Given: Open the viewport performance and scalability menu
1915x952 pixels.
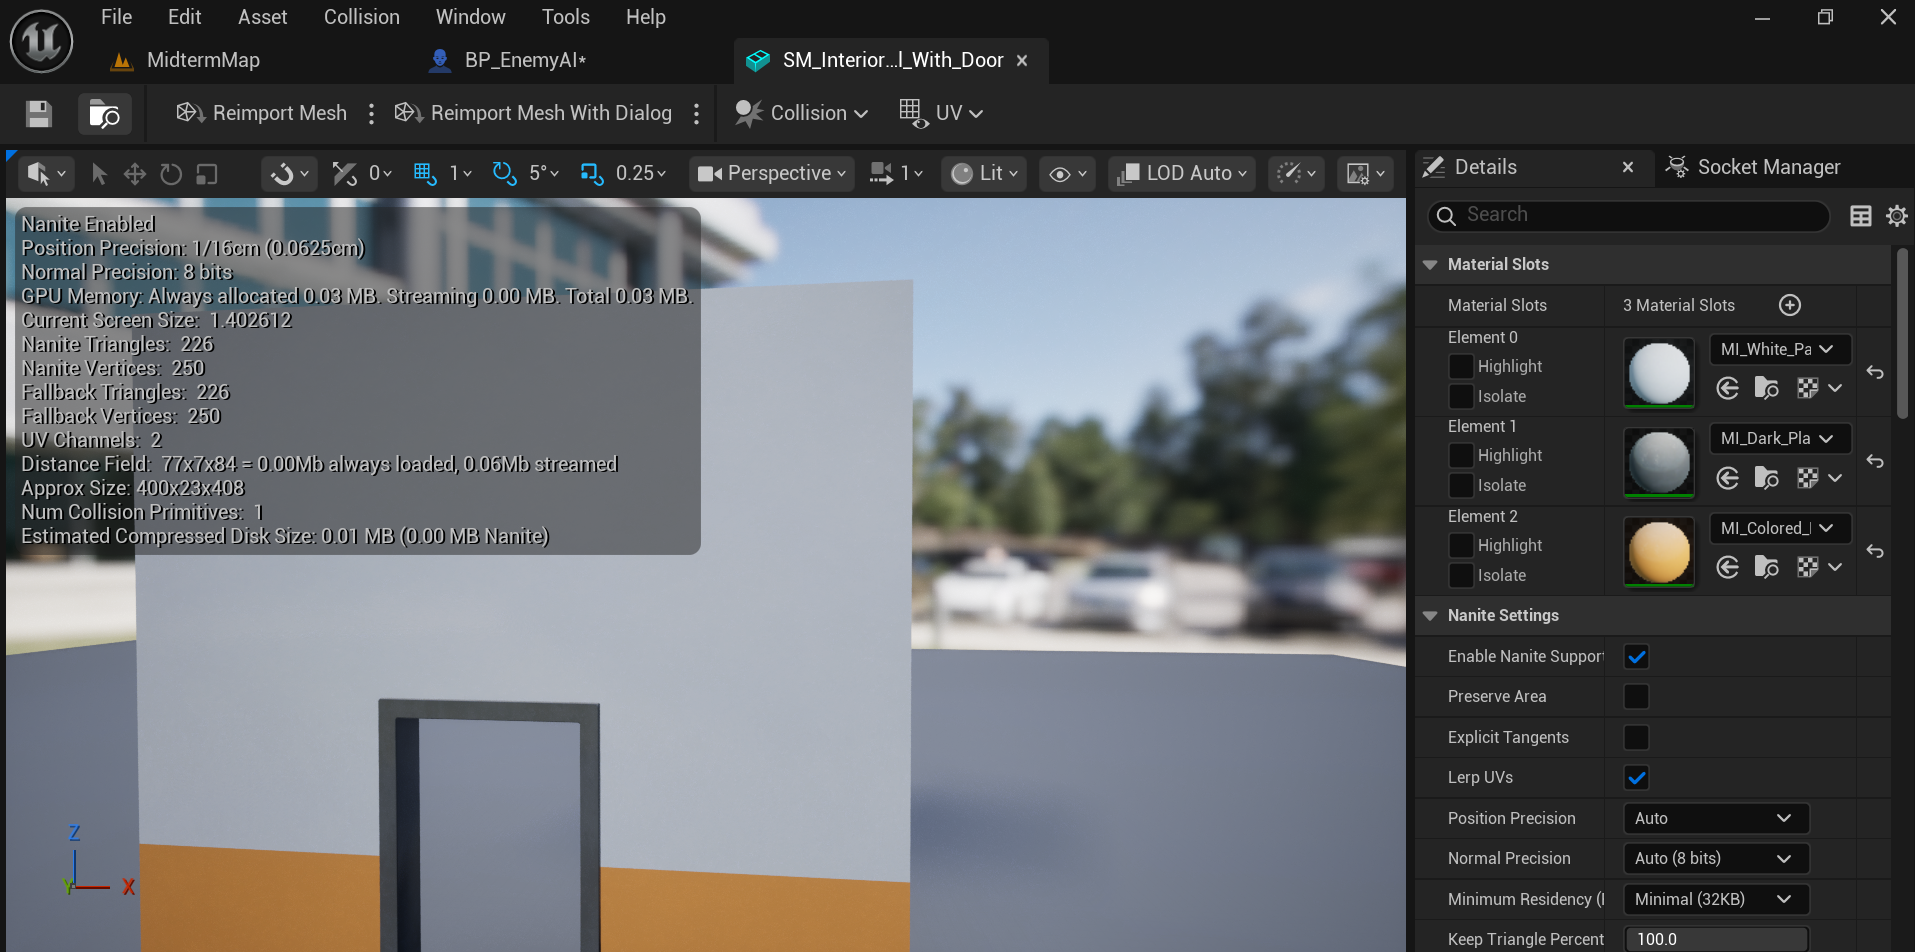Looking at the screenshot, I should point(1297,174).
